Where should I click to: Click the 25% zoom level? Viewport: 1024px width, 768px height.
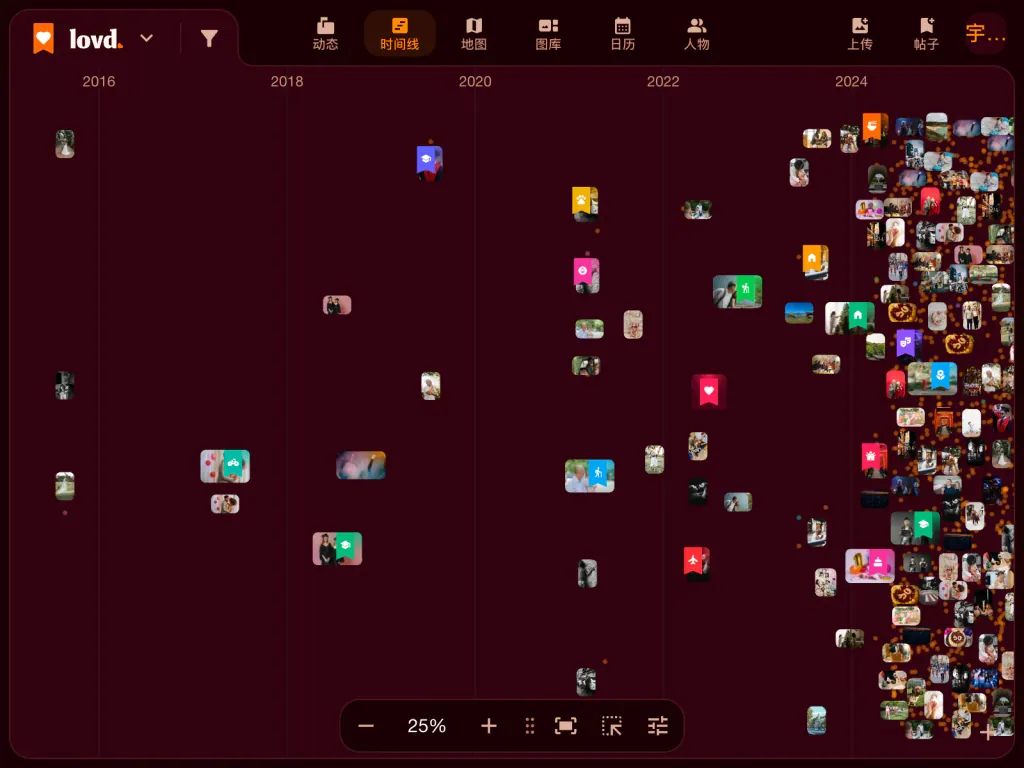tap(426, 726)
